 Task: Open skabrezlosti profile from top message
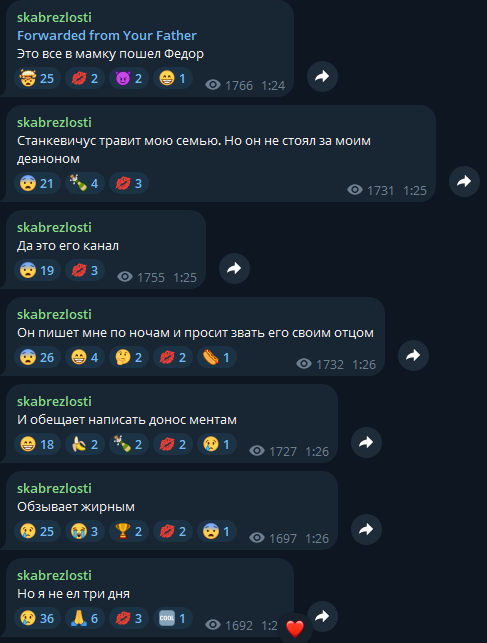click(x=54, y=17)
